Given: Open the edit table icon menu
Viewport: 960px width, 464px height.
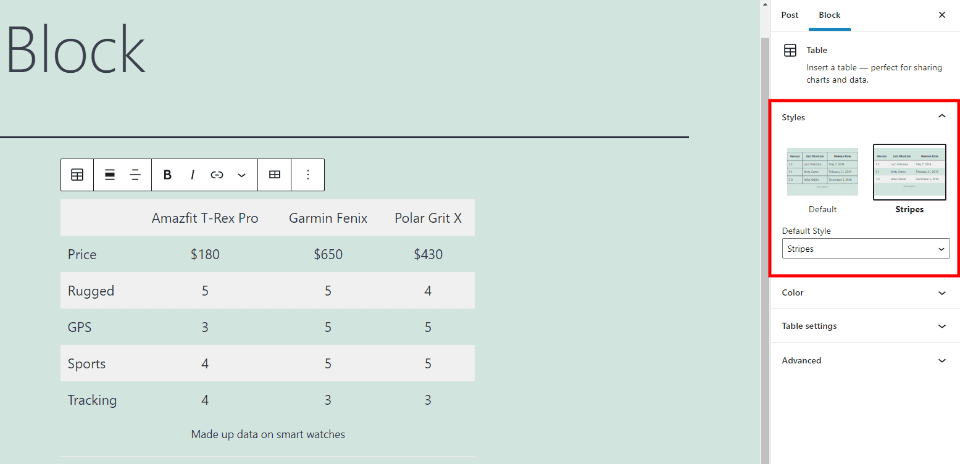Looking at the screenshot, I should pyautogui.click(x=274, y=175).
